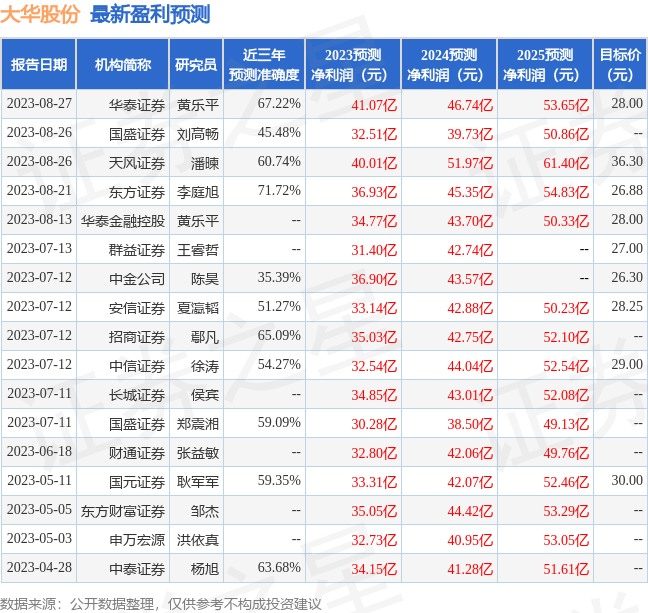Click the 41.07亿 profit value
This screenshot has width=648, height=613.
click(x=374, y=105)
